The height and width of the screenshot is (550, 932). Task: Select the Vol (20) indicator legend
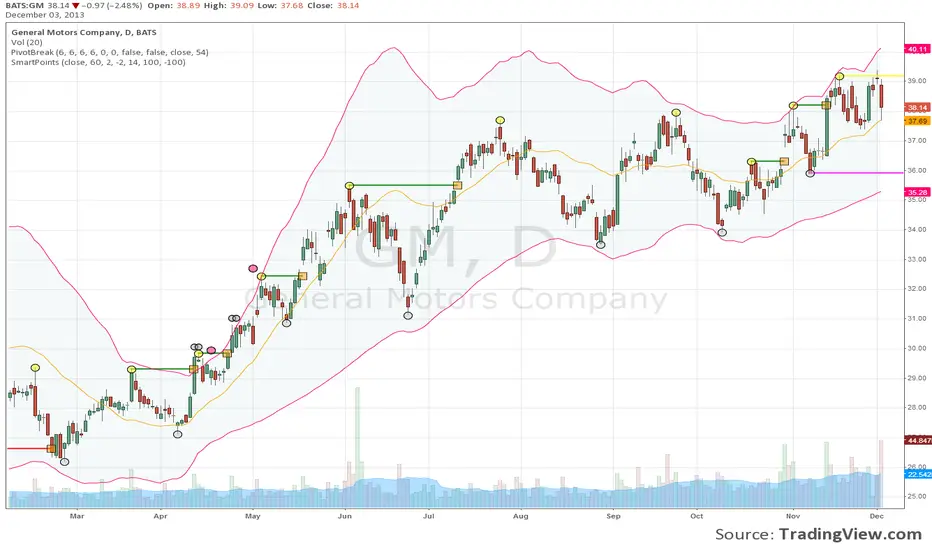coord(27,43)
